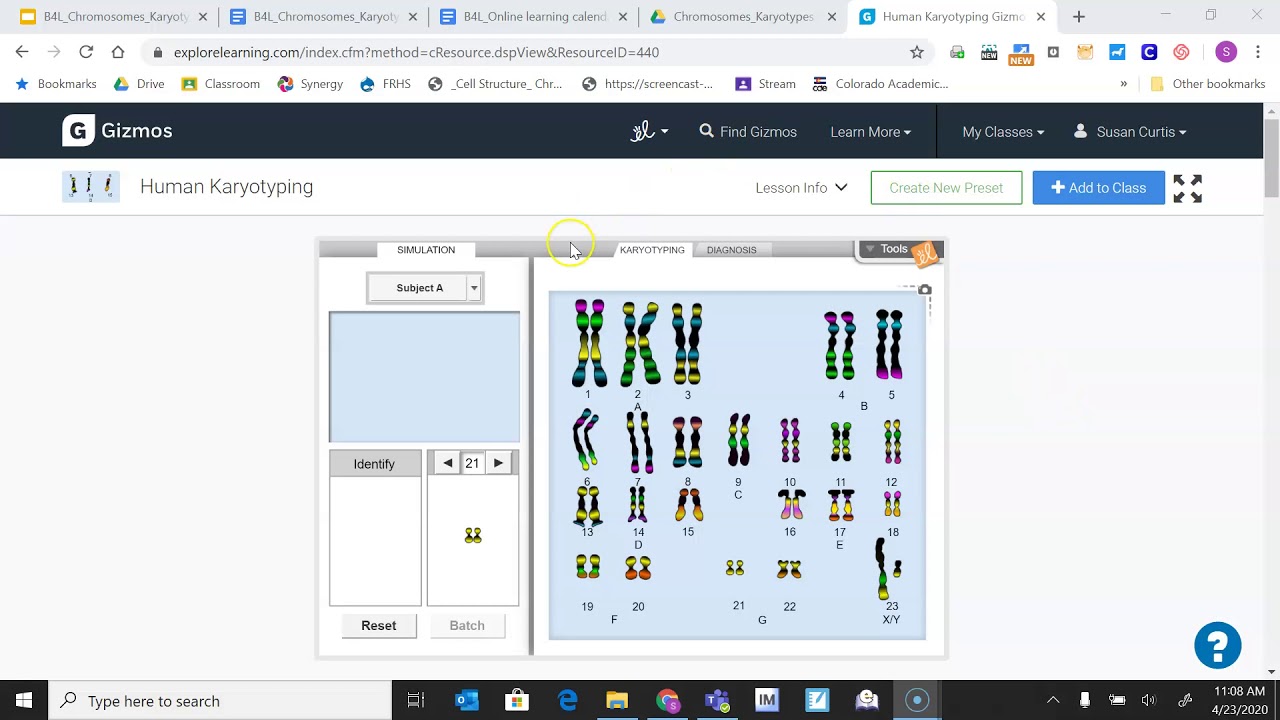Click the address bar URL

tap(416, 52)
